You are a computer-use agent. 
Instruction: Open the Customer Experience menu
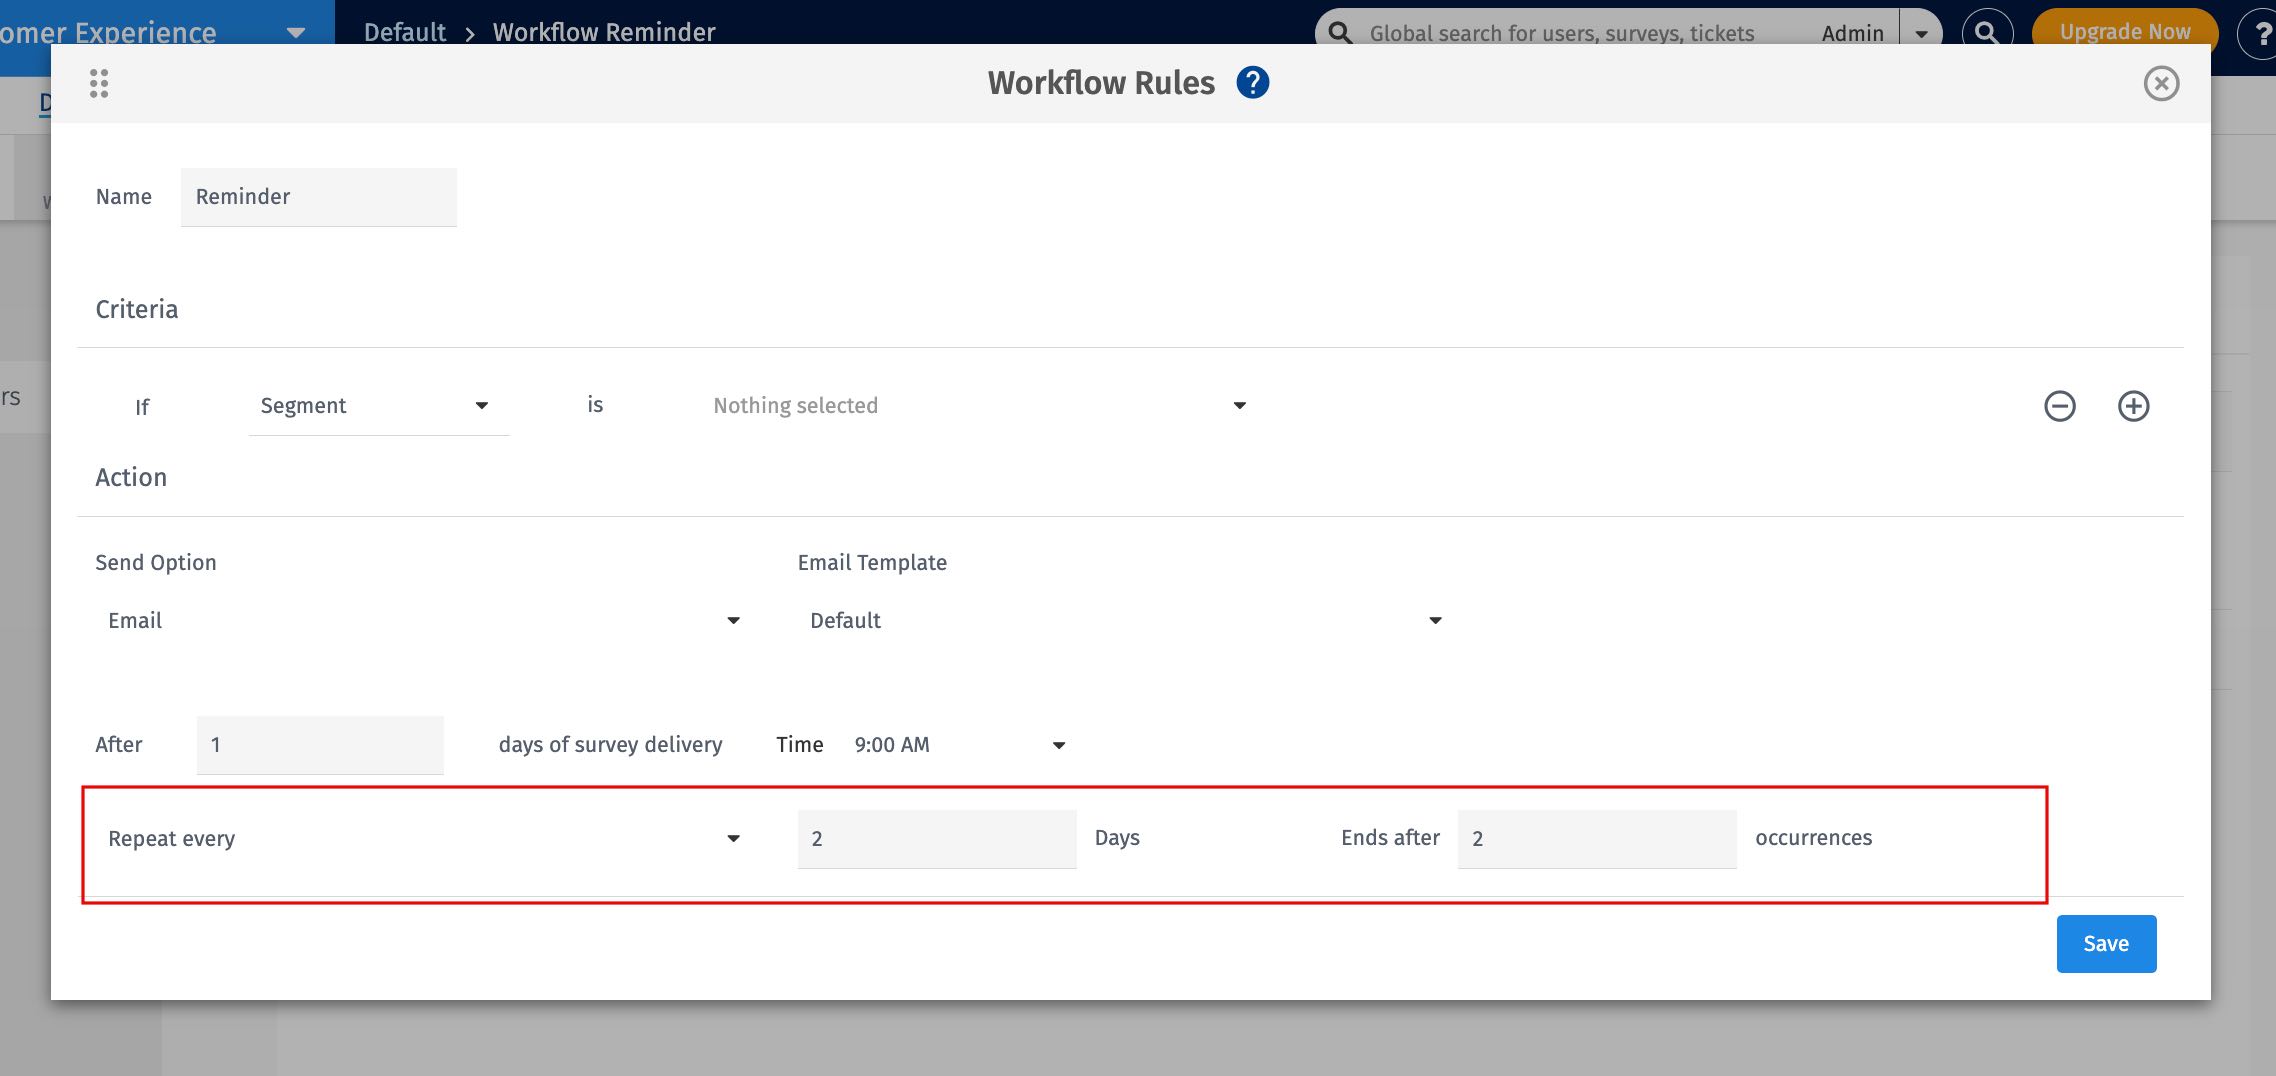click(x=295, y=32)
